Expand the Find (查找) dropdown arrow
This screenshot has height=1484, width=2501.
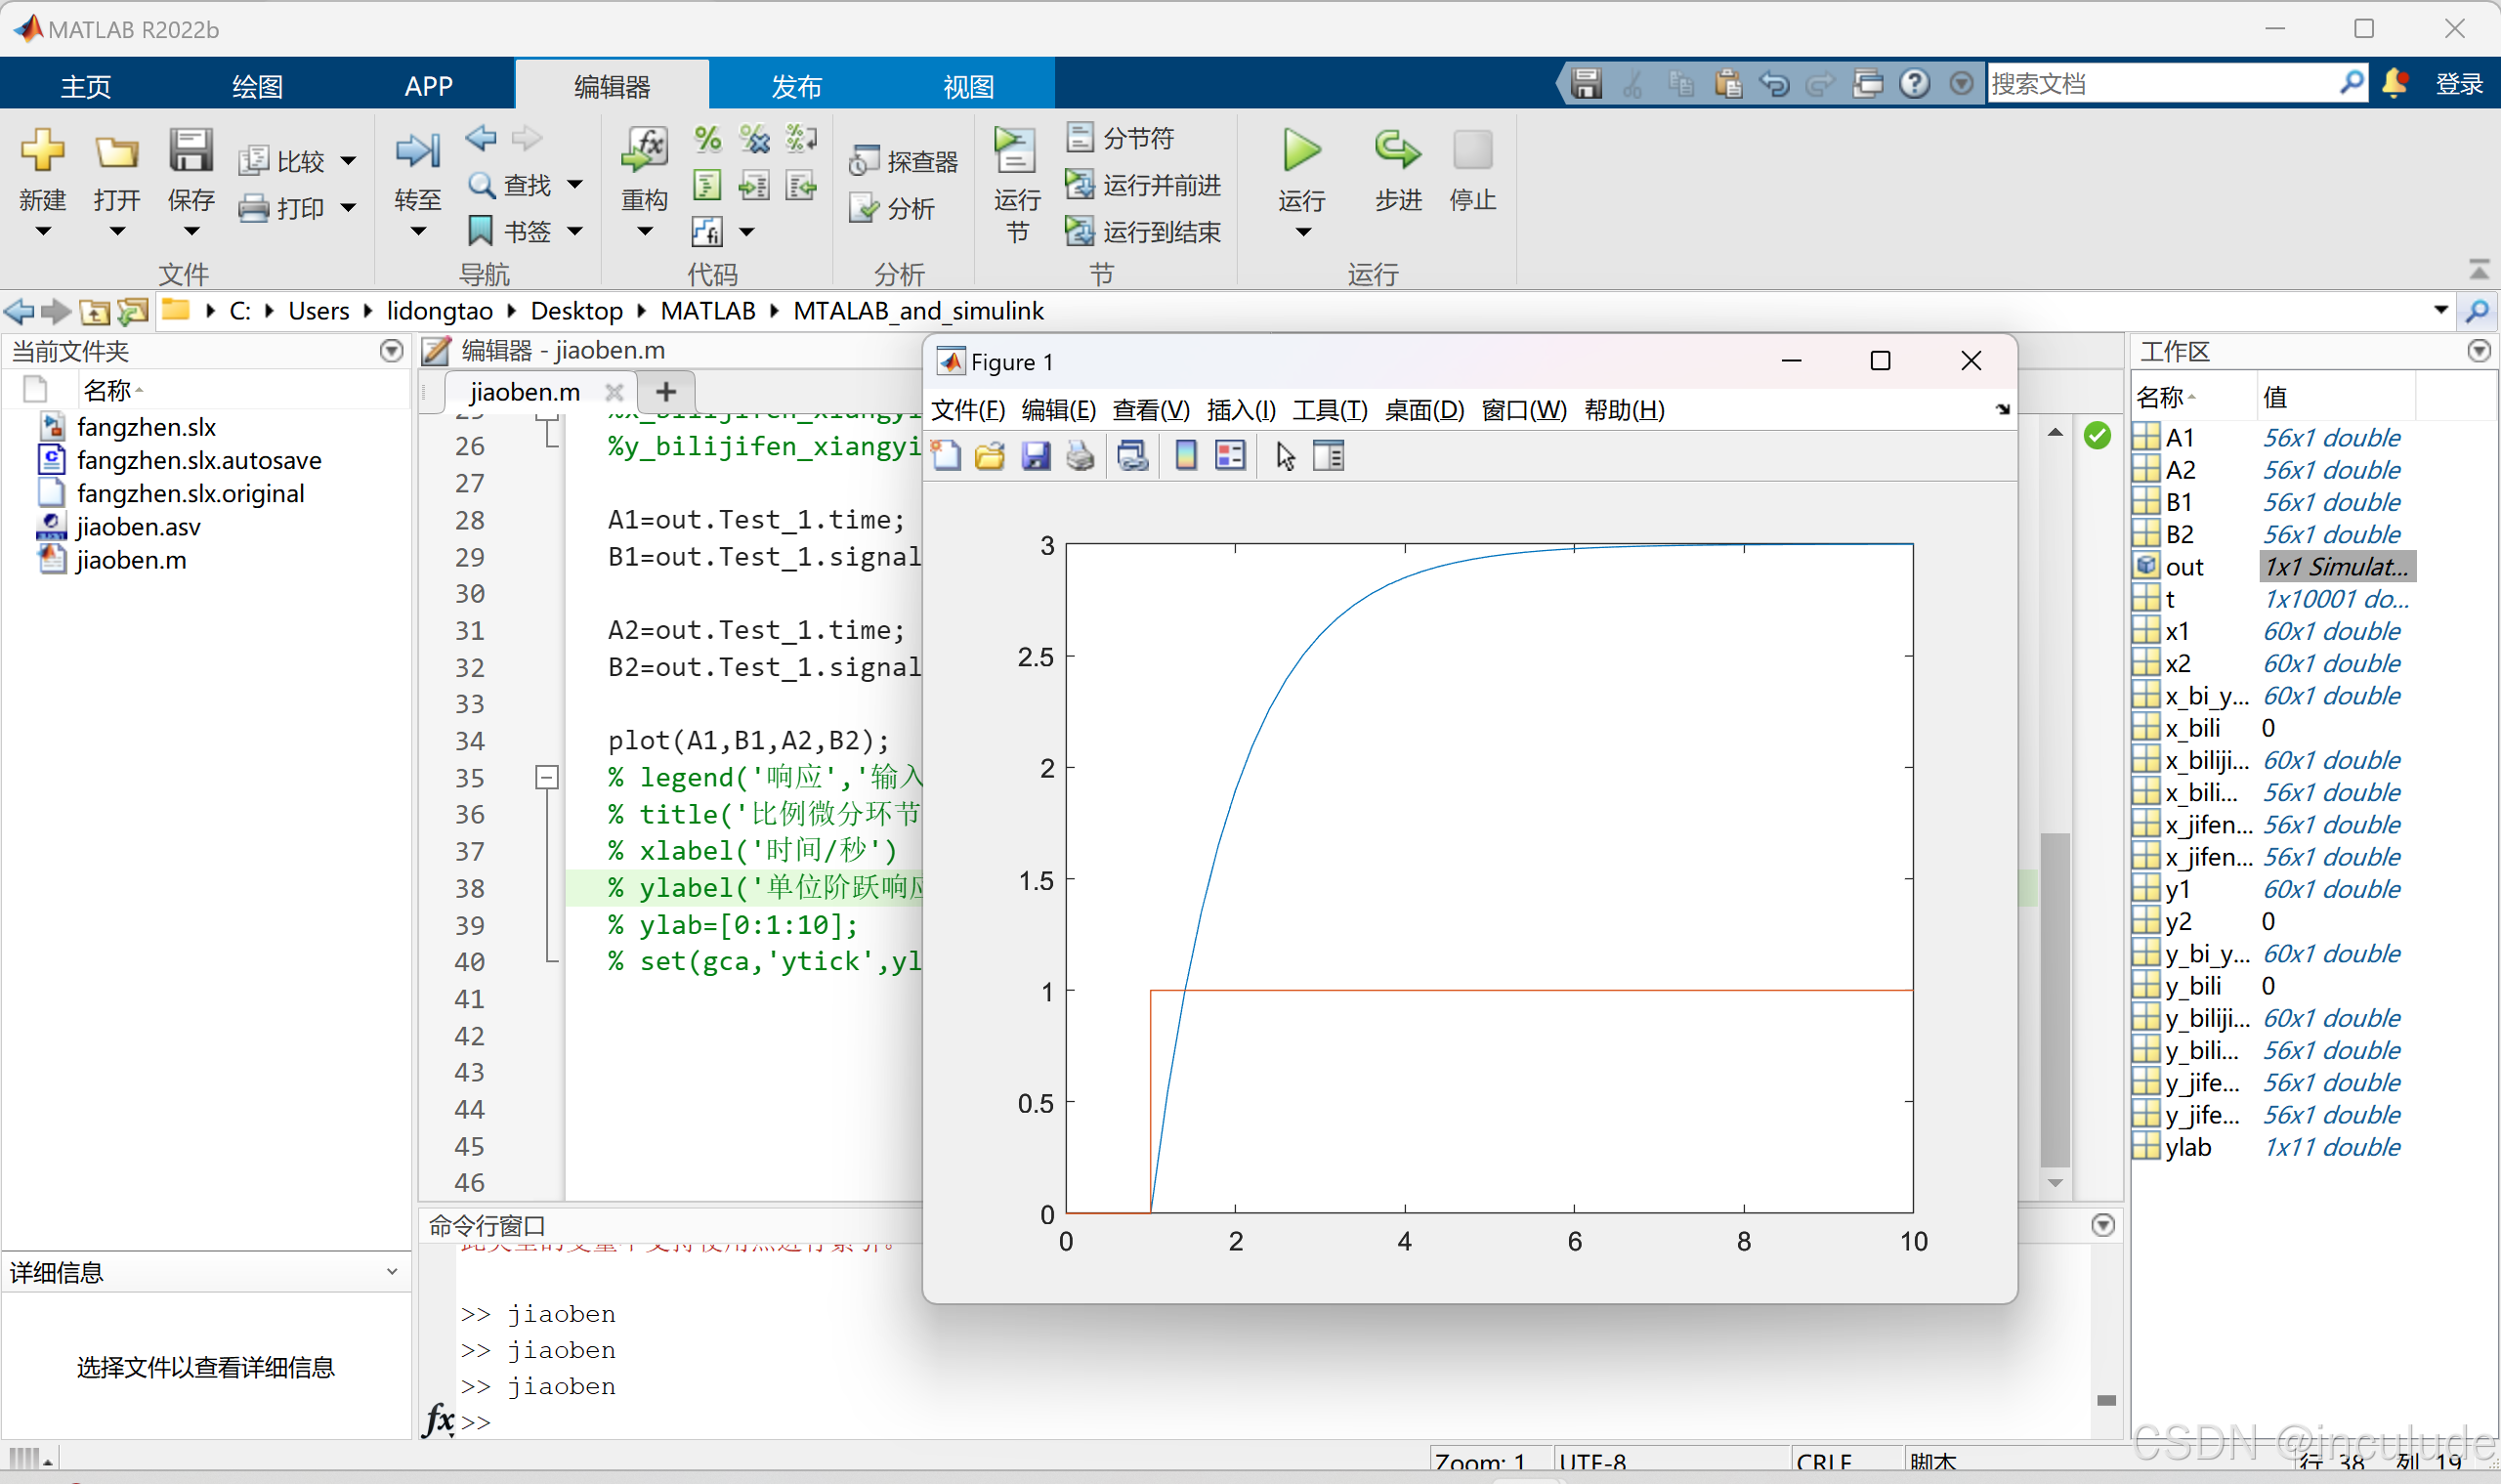click(x=575, y=185)
